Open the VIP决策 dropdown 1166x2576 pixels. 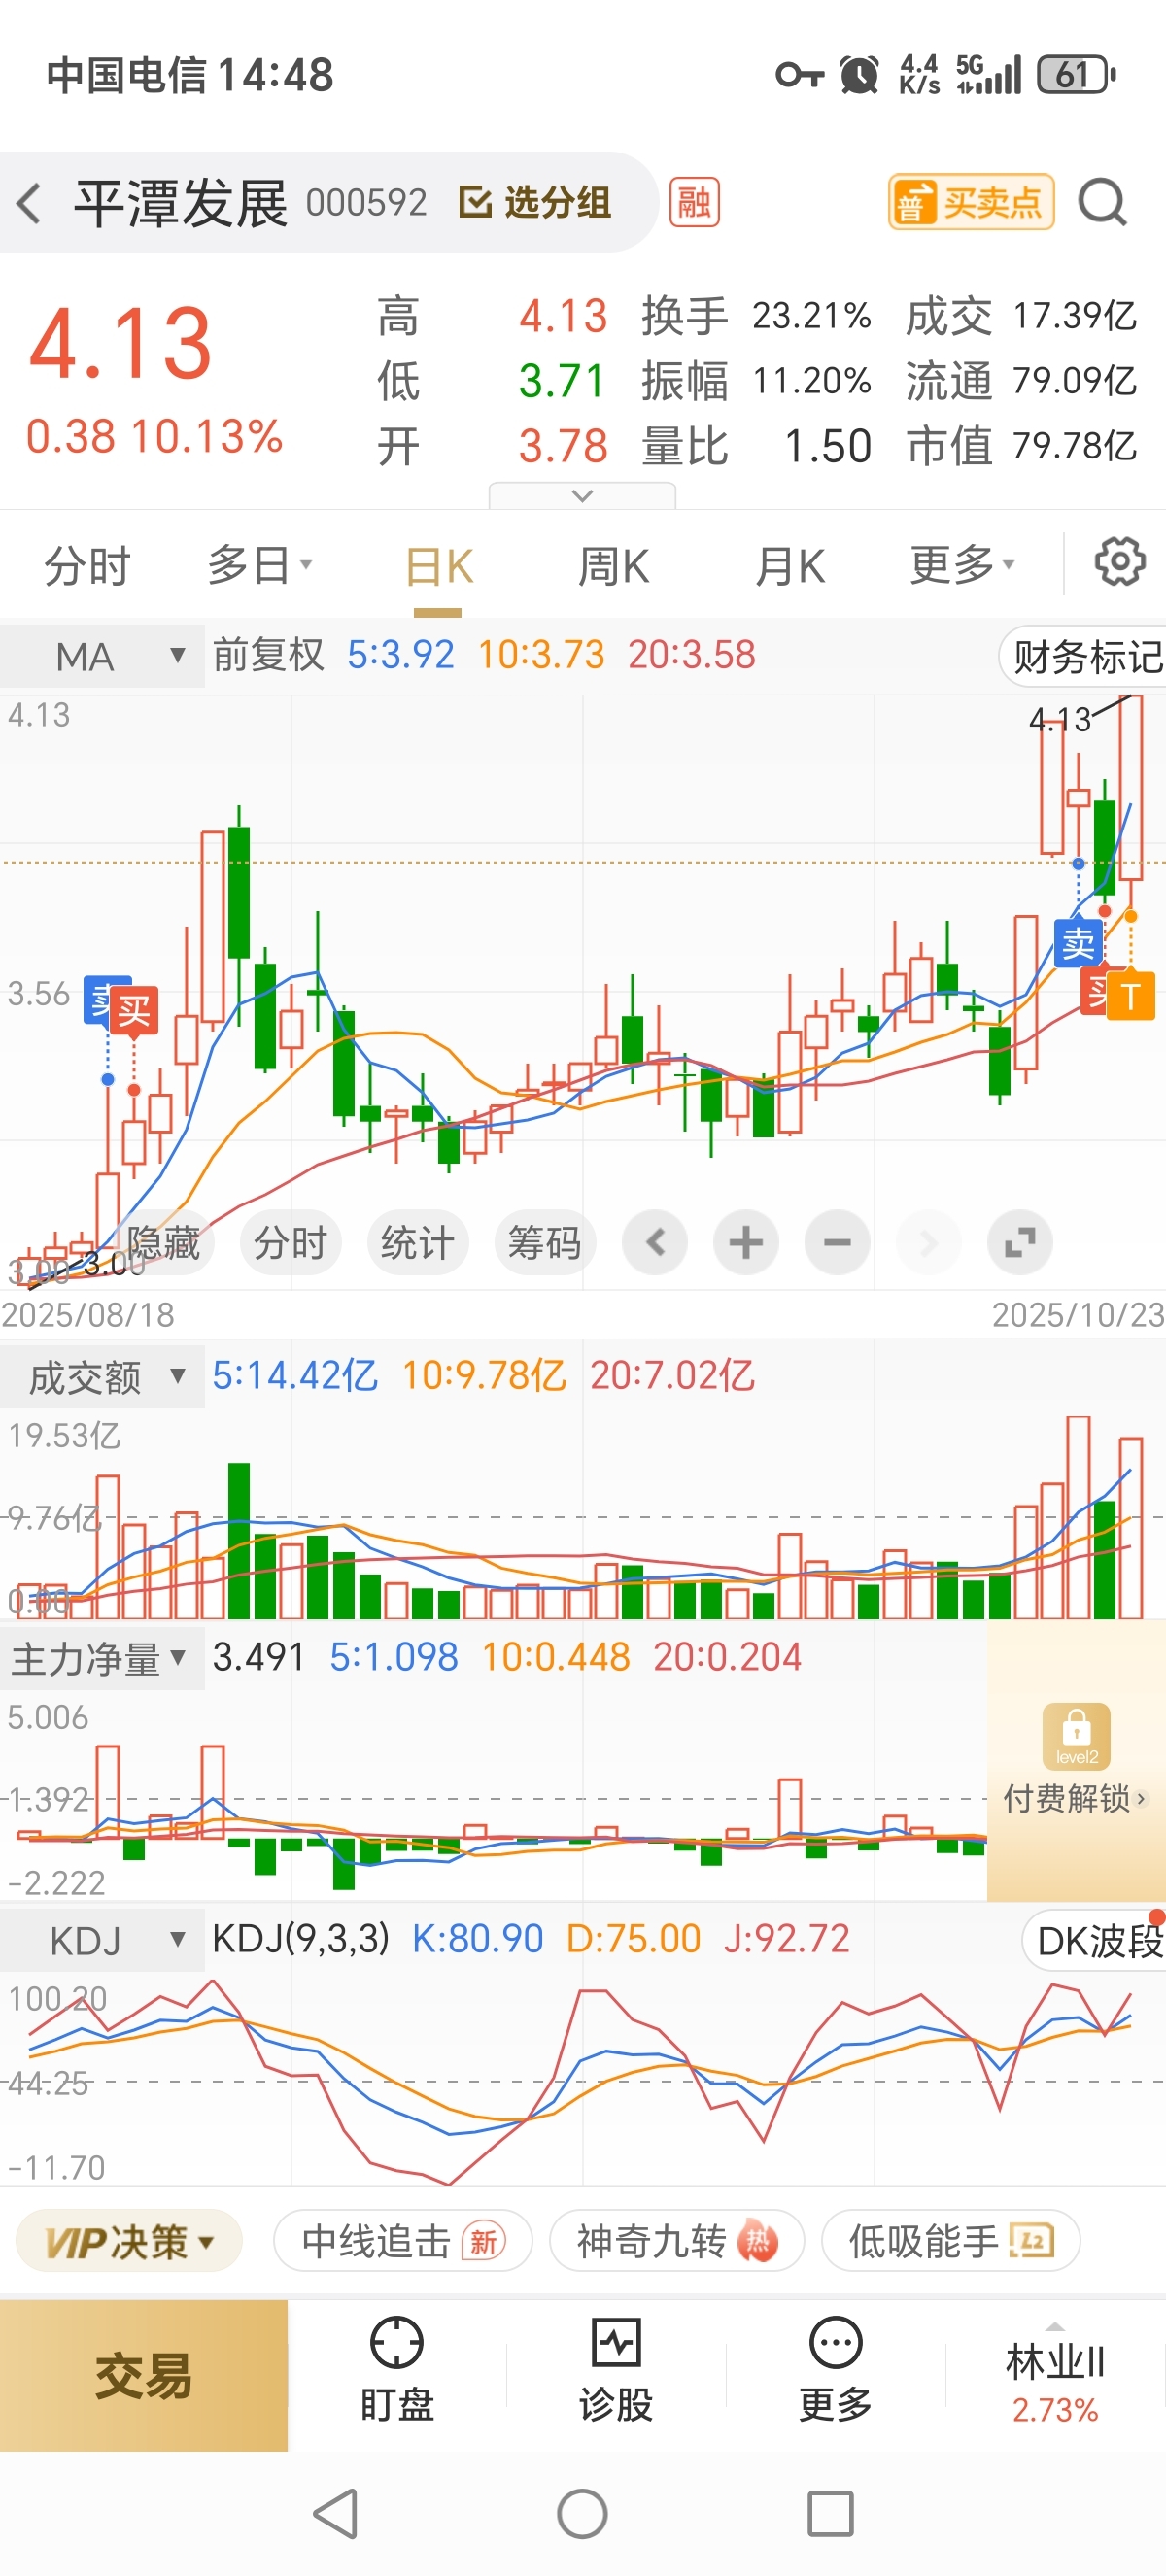click(x=130, y=2241)
